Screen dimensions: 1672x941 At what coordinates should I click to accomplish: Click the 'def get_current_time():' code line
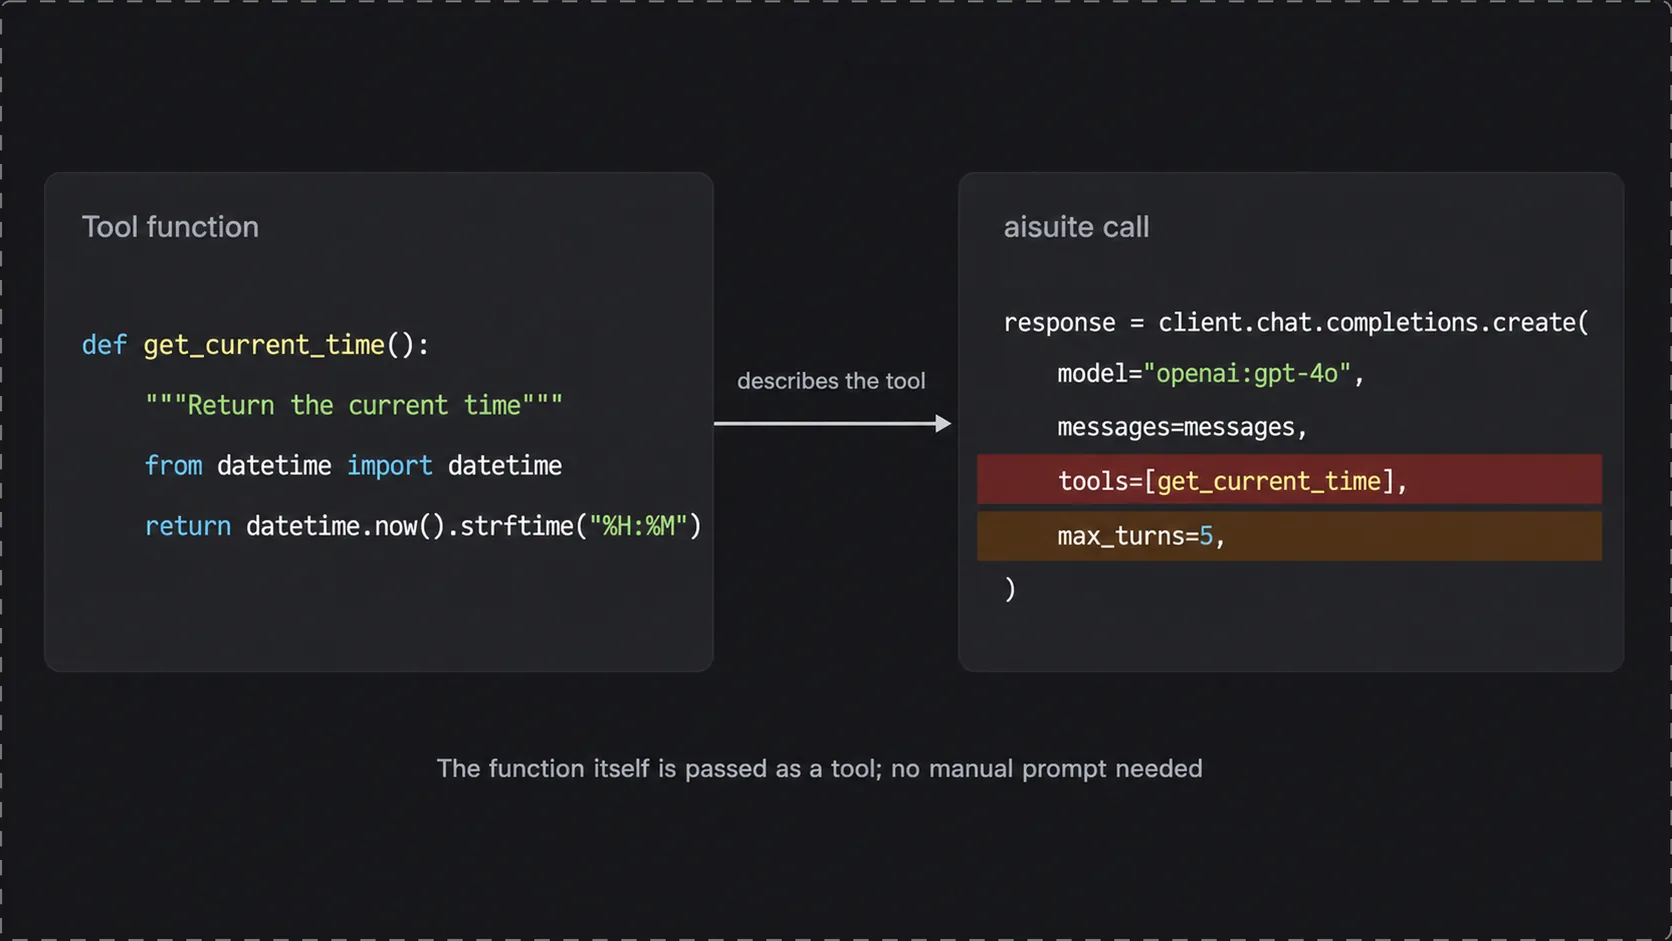(x=255, y=345)
